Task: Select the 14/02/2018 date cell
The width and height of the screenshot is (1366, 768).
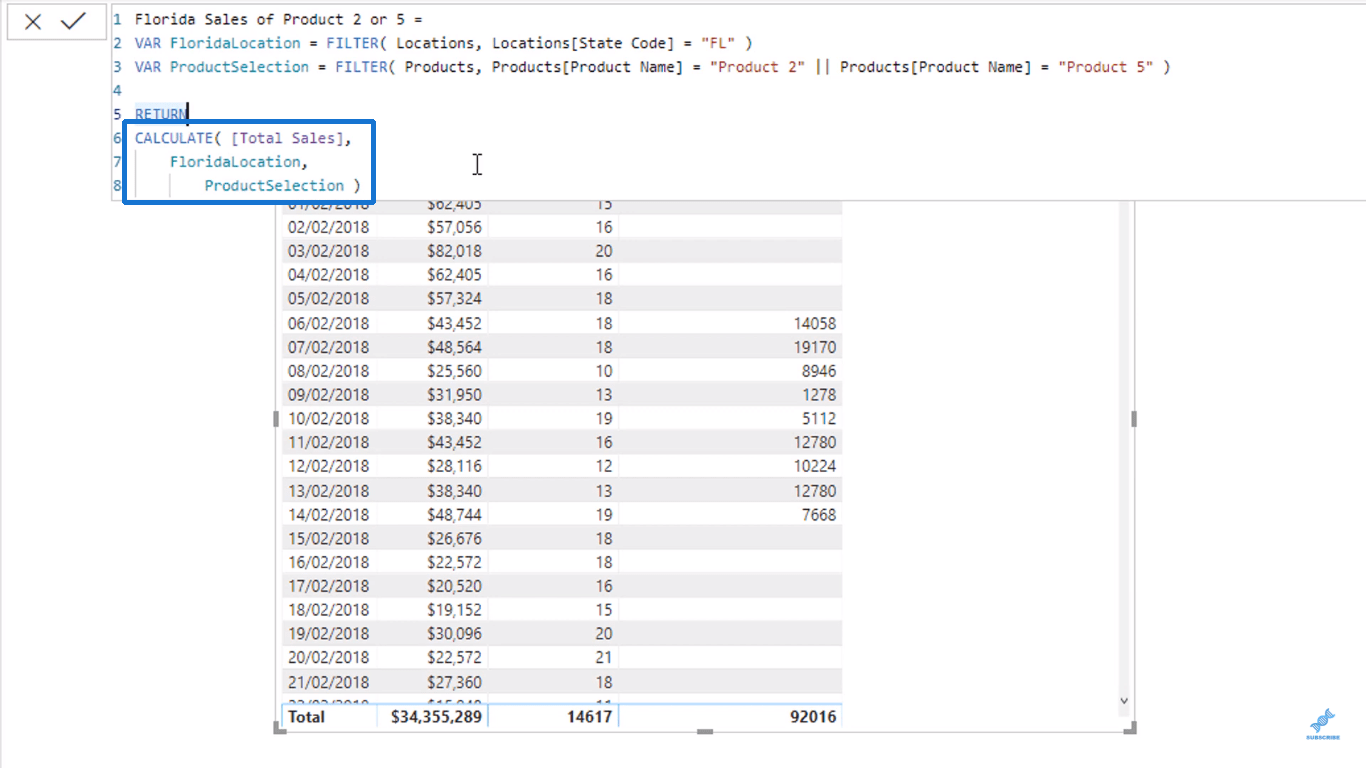Action: [328, 514]
